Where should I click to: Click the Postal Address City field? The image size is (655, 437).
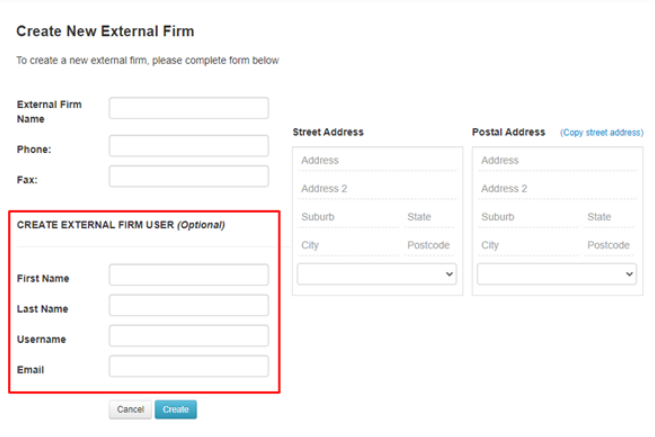(527, 245)
